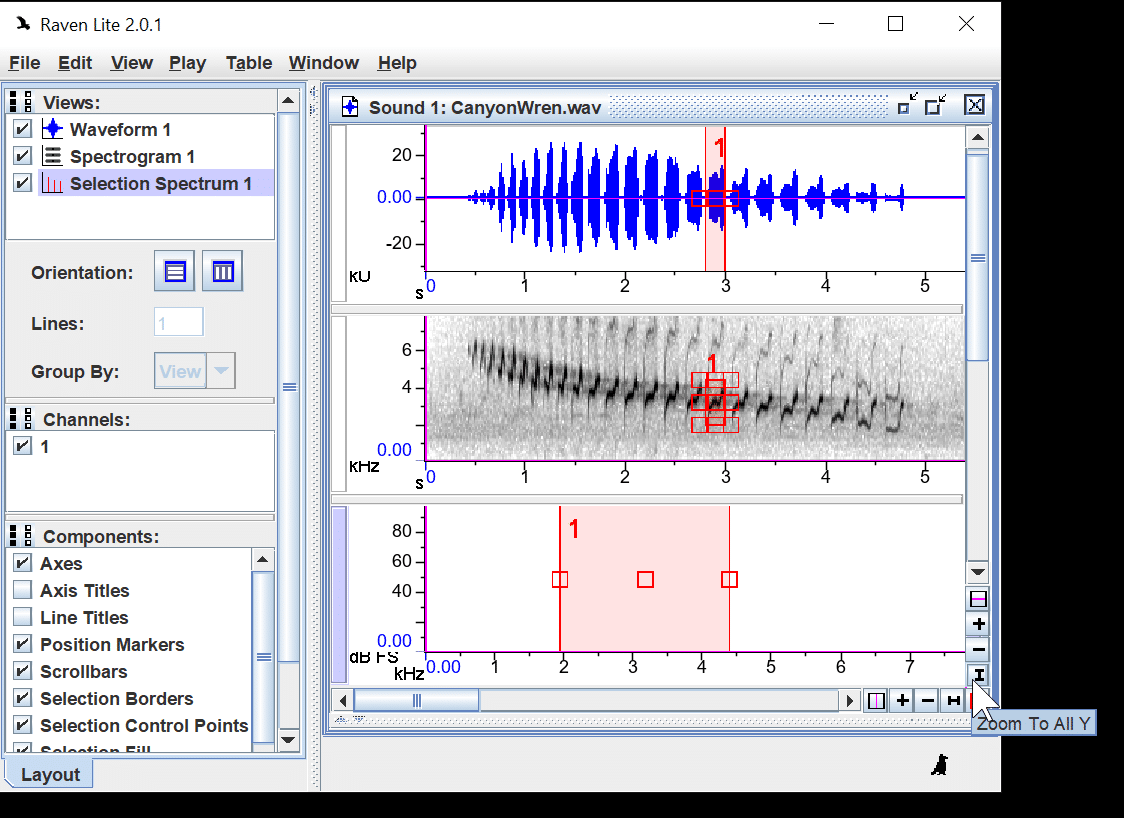Switch to the Layout tab
Image resolution: width=1124 pixels, height=818 pixels.
(x=50, y=775)
